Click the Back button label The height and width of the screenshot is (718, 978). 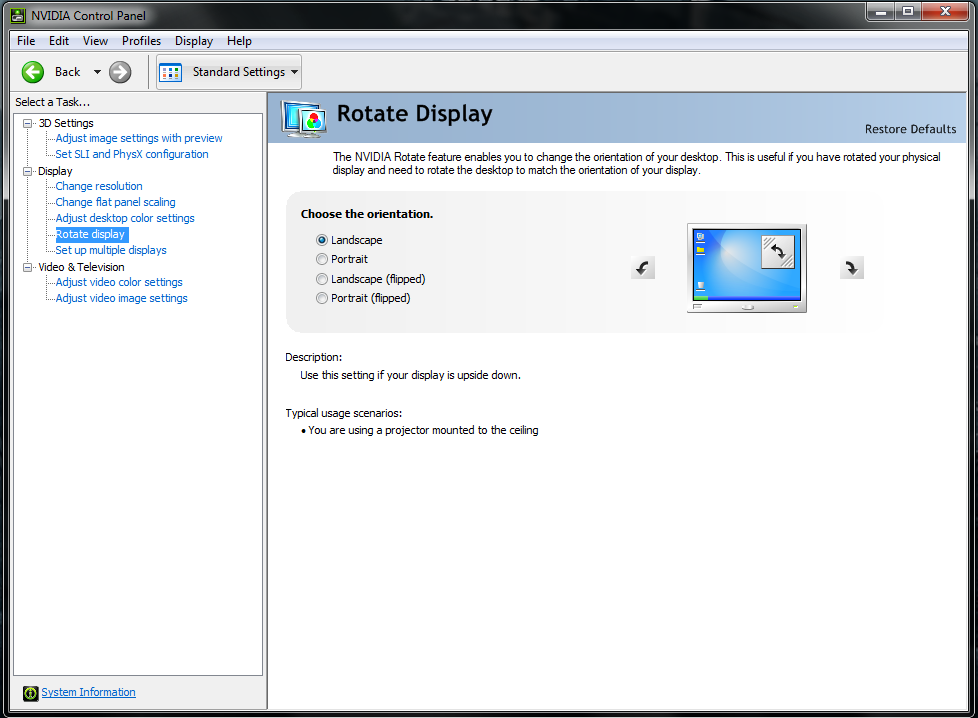pyautogui.click(x=67, y=72)
